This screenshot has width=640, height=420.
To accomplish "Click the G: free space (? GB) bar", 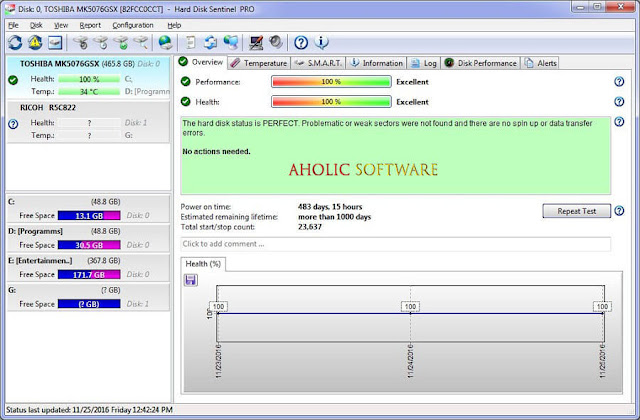I will pos(89,304).
